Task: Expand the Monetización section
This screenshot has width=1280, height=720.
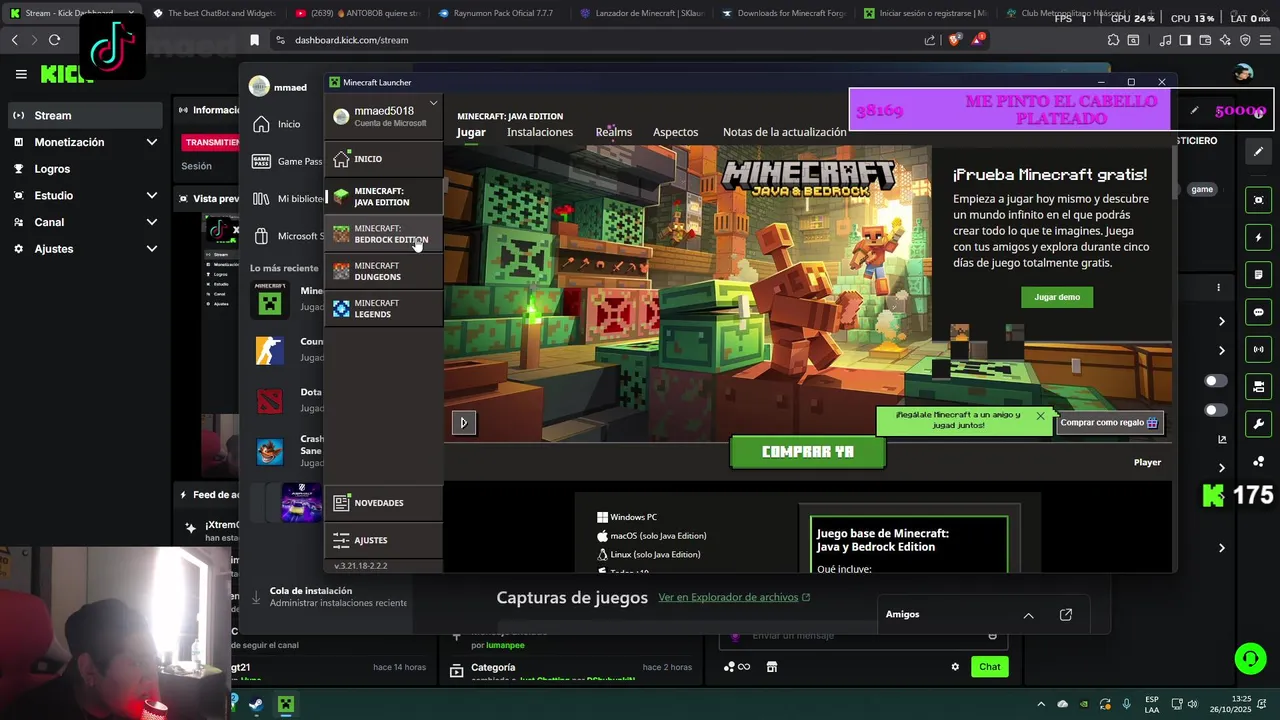Action: pos(85,142)
